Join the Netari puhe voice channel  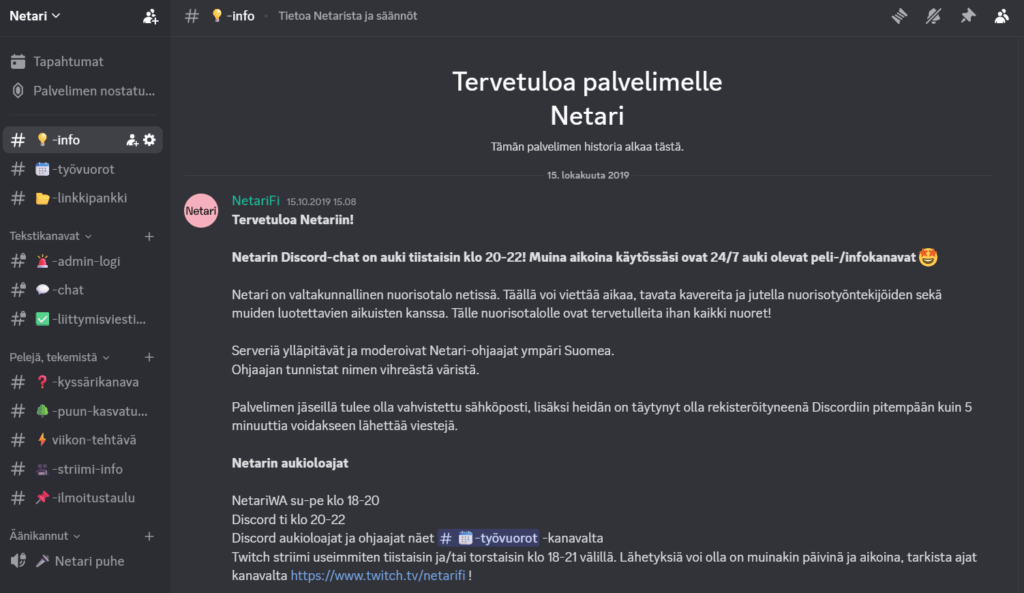pos(89,561)
